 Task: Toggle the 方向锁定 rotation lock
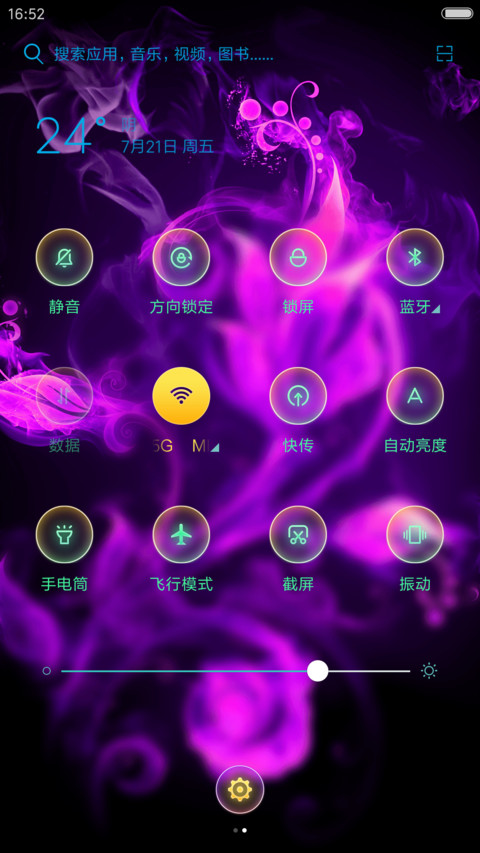[181, 257]
